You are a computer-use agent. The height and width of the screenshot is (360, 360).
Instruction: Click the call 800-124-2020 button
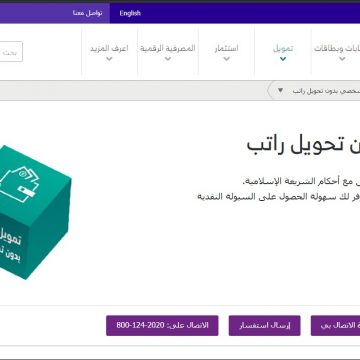(x=162, y=326)
